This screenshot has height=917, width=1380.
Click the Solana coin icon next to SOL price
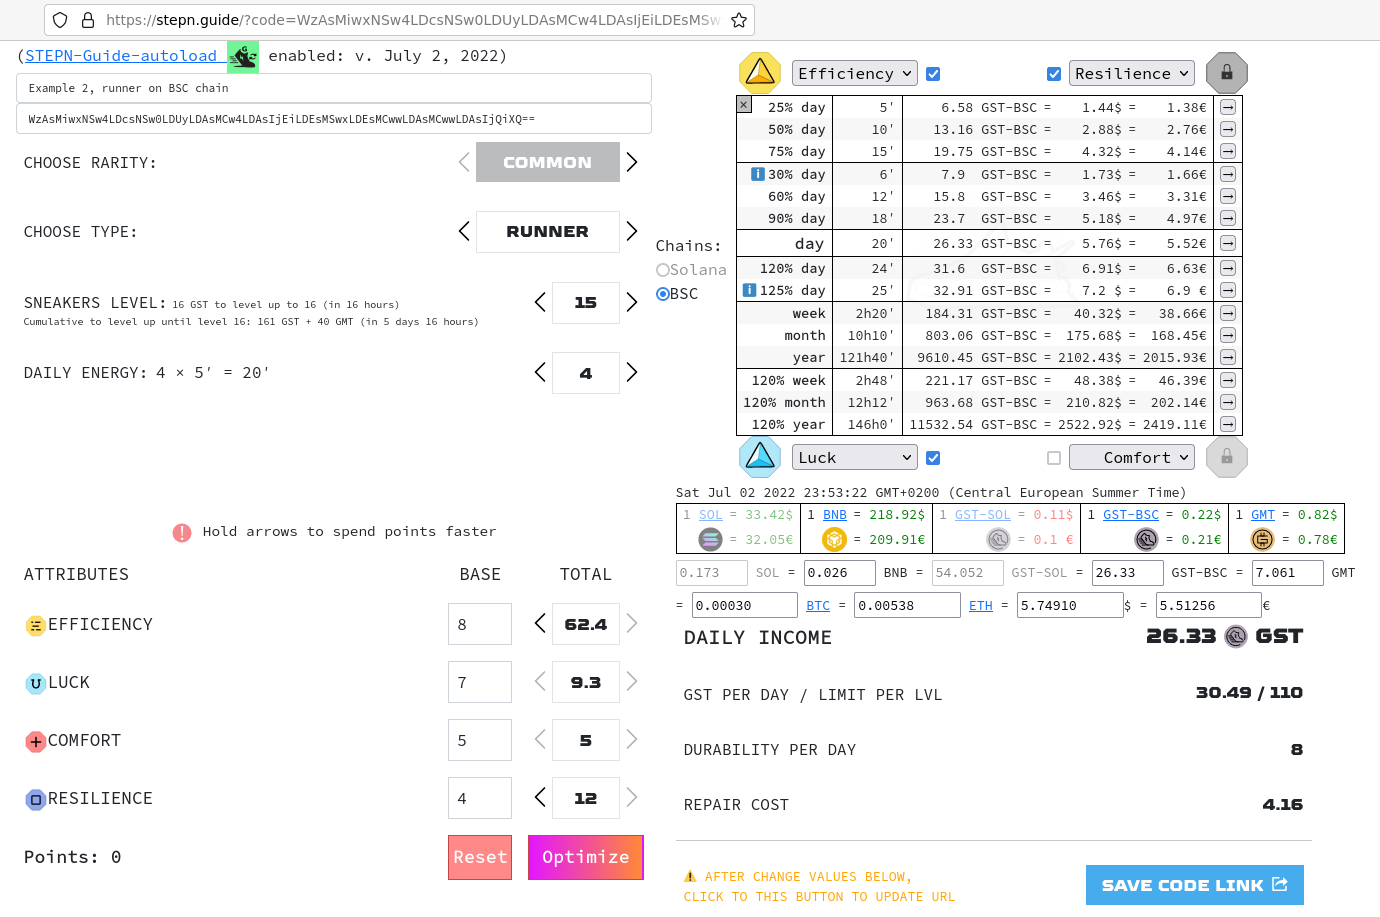710,539
